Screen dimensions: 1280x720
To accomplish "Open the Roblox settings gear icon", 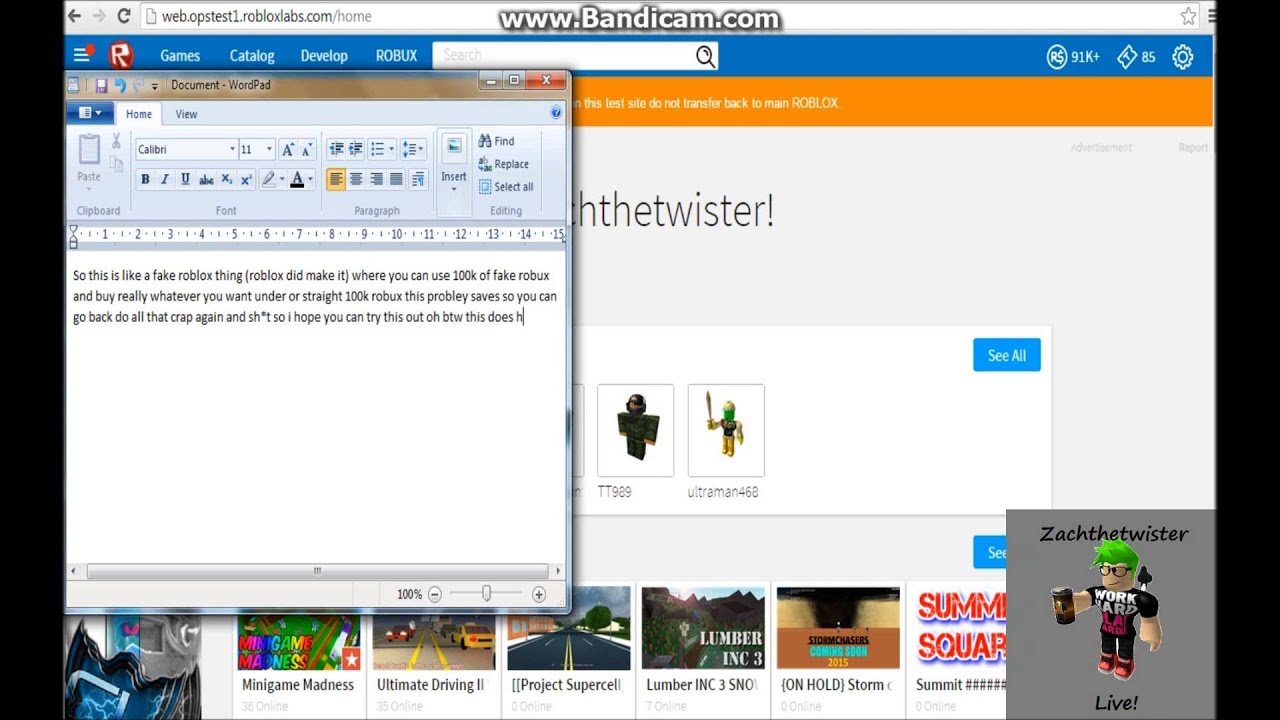I will (x=1183, y=57).
